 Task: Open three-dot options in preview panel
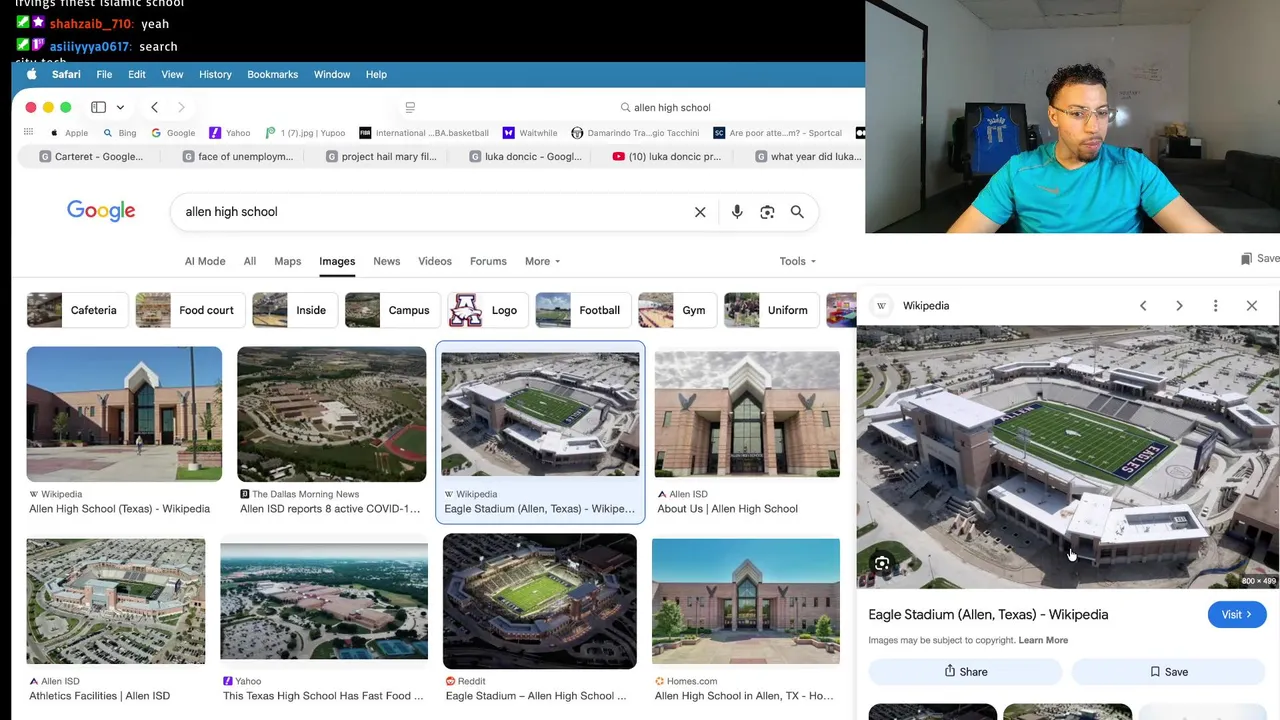point(1215,306)
